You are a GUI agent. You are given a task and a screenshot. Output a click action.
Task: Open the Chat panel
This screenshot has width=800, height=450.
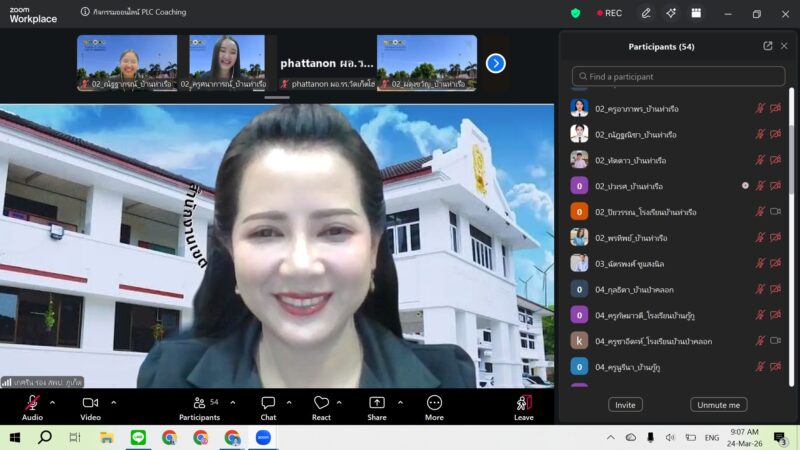point(268,407)
